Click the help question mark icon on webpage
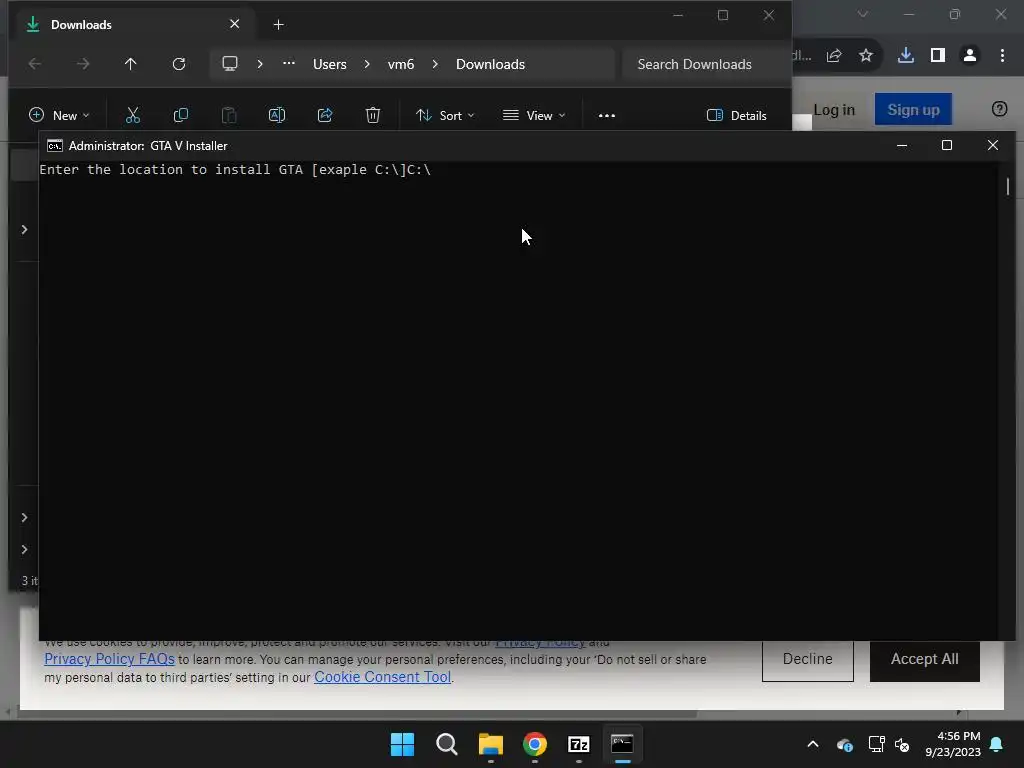The height and width of the screenshot is (768, 1024). pyautogui.click(x=999, y=109)
